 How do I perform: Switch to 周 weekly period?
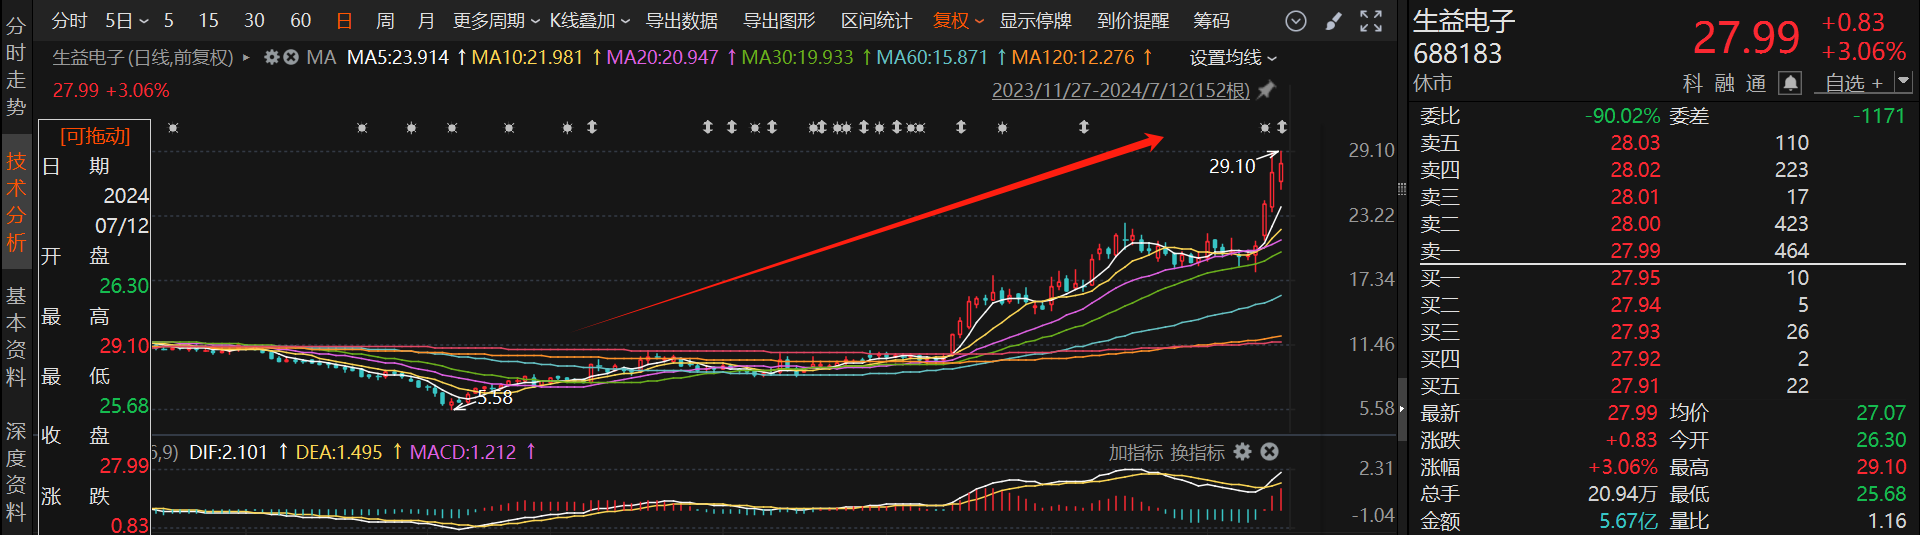(x=385, y=21)
